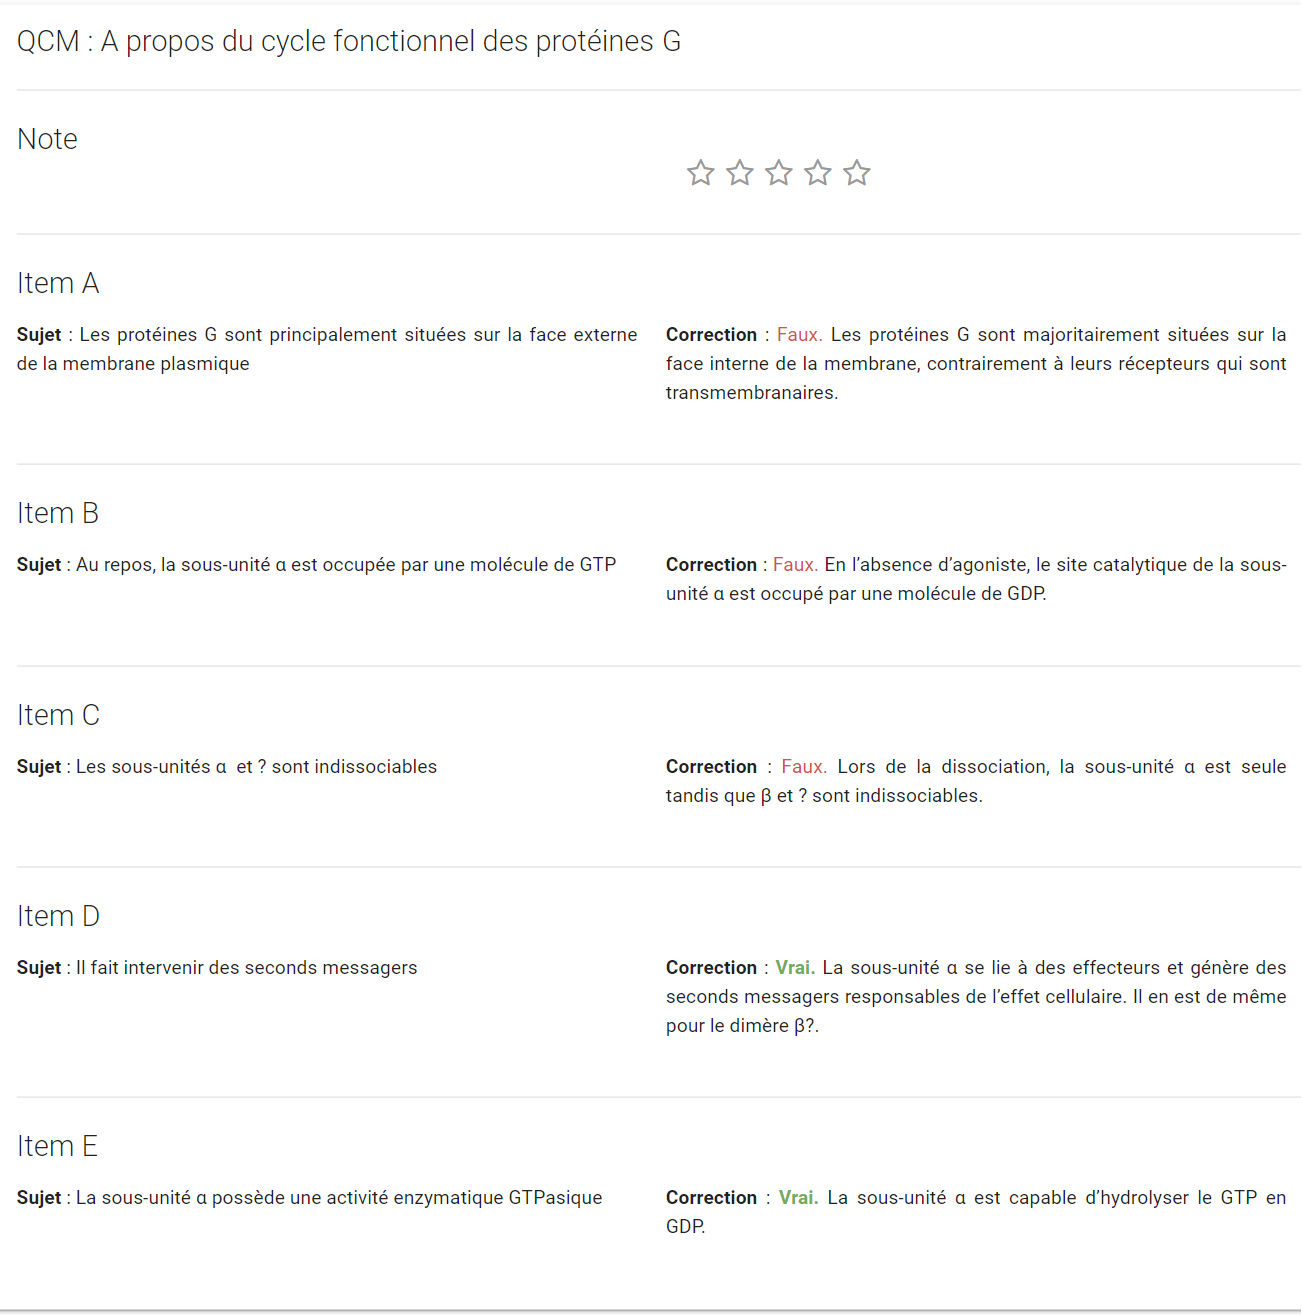Set the rating to four stars
This screenshot has height=1316, width=1302.
pyautogui.click(x=818, y=173)
